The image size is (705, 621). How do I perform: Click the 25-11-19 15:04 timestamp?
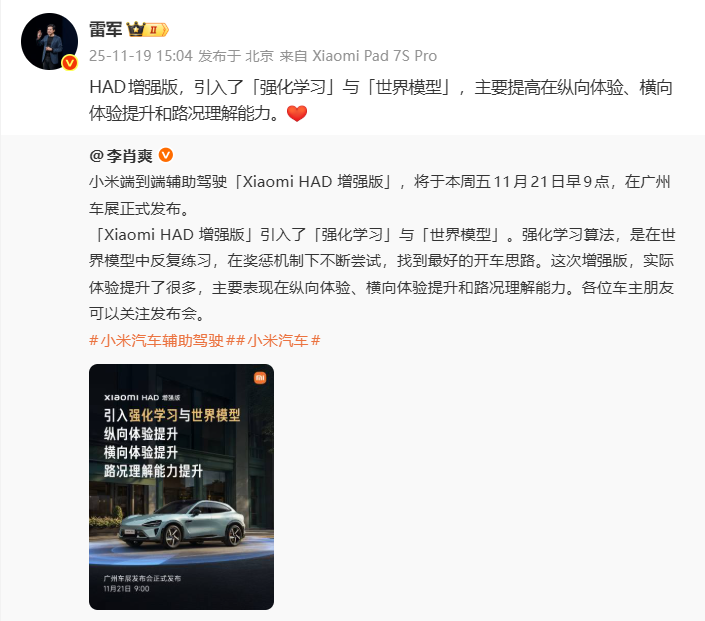(x=141, y=56)
